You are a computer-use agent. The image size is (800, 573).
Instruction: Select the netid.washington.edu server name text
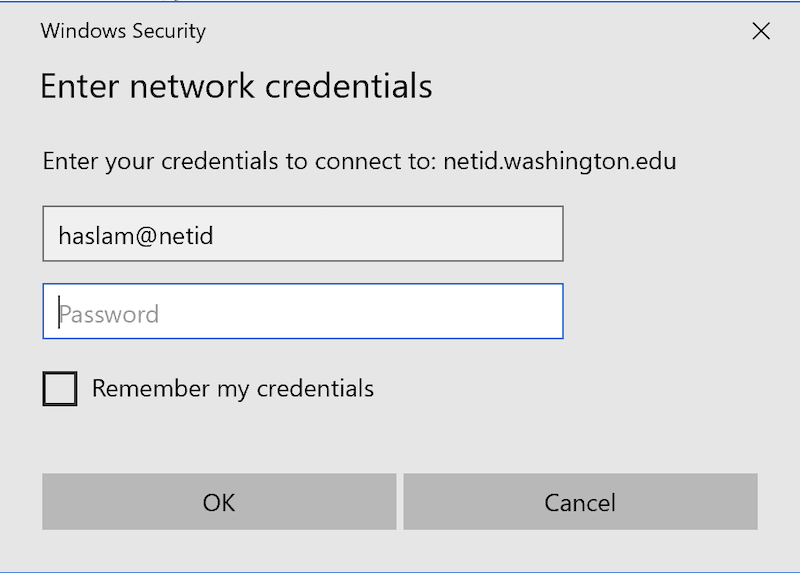pyautogui.click(x=560, y=162)
